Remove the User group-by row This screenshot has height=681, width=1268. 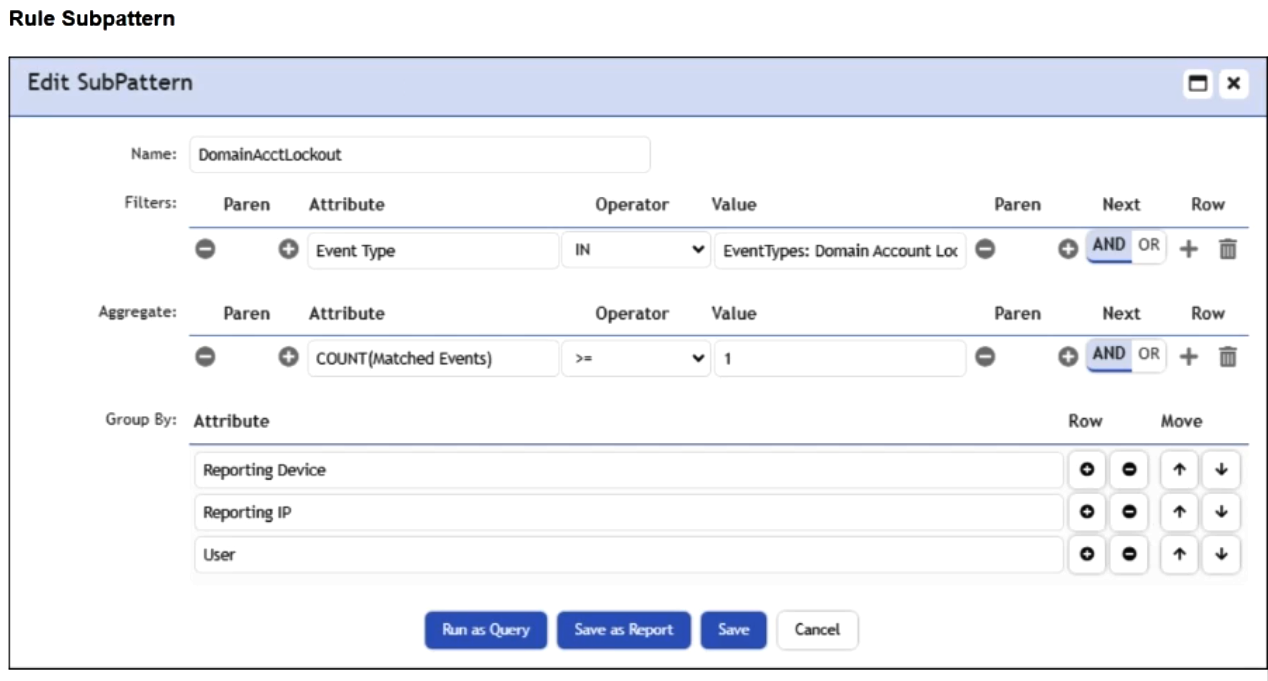click(x=1129, y=554)
